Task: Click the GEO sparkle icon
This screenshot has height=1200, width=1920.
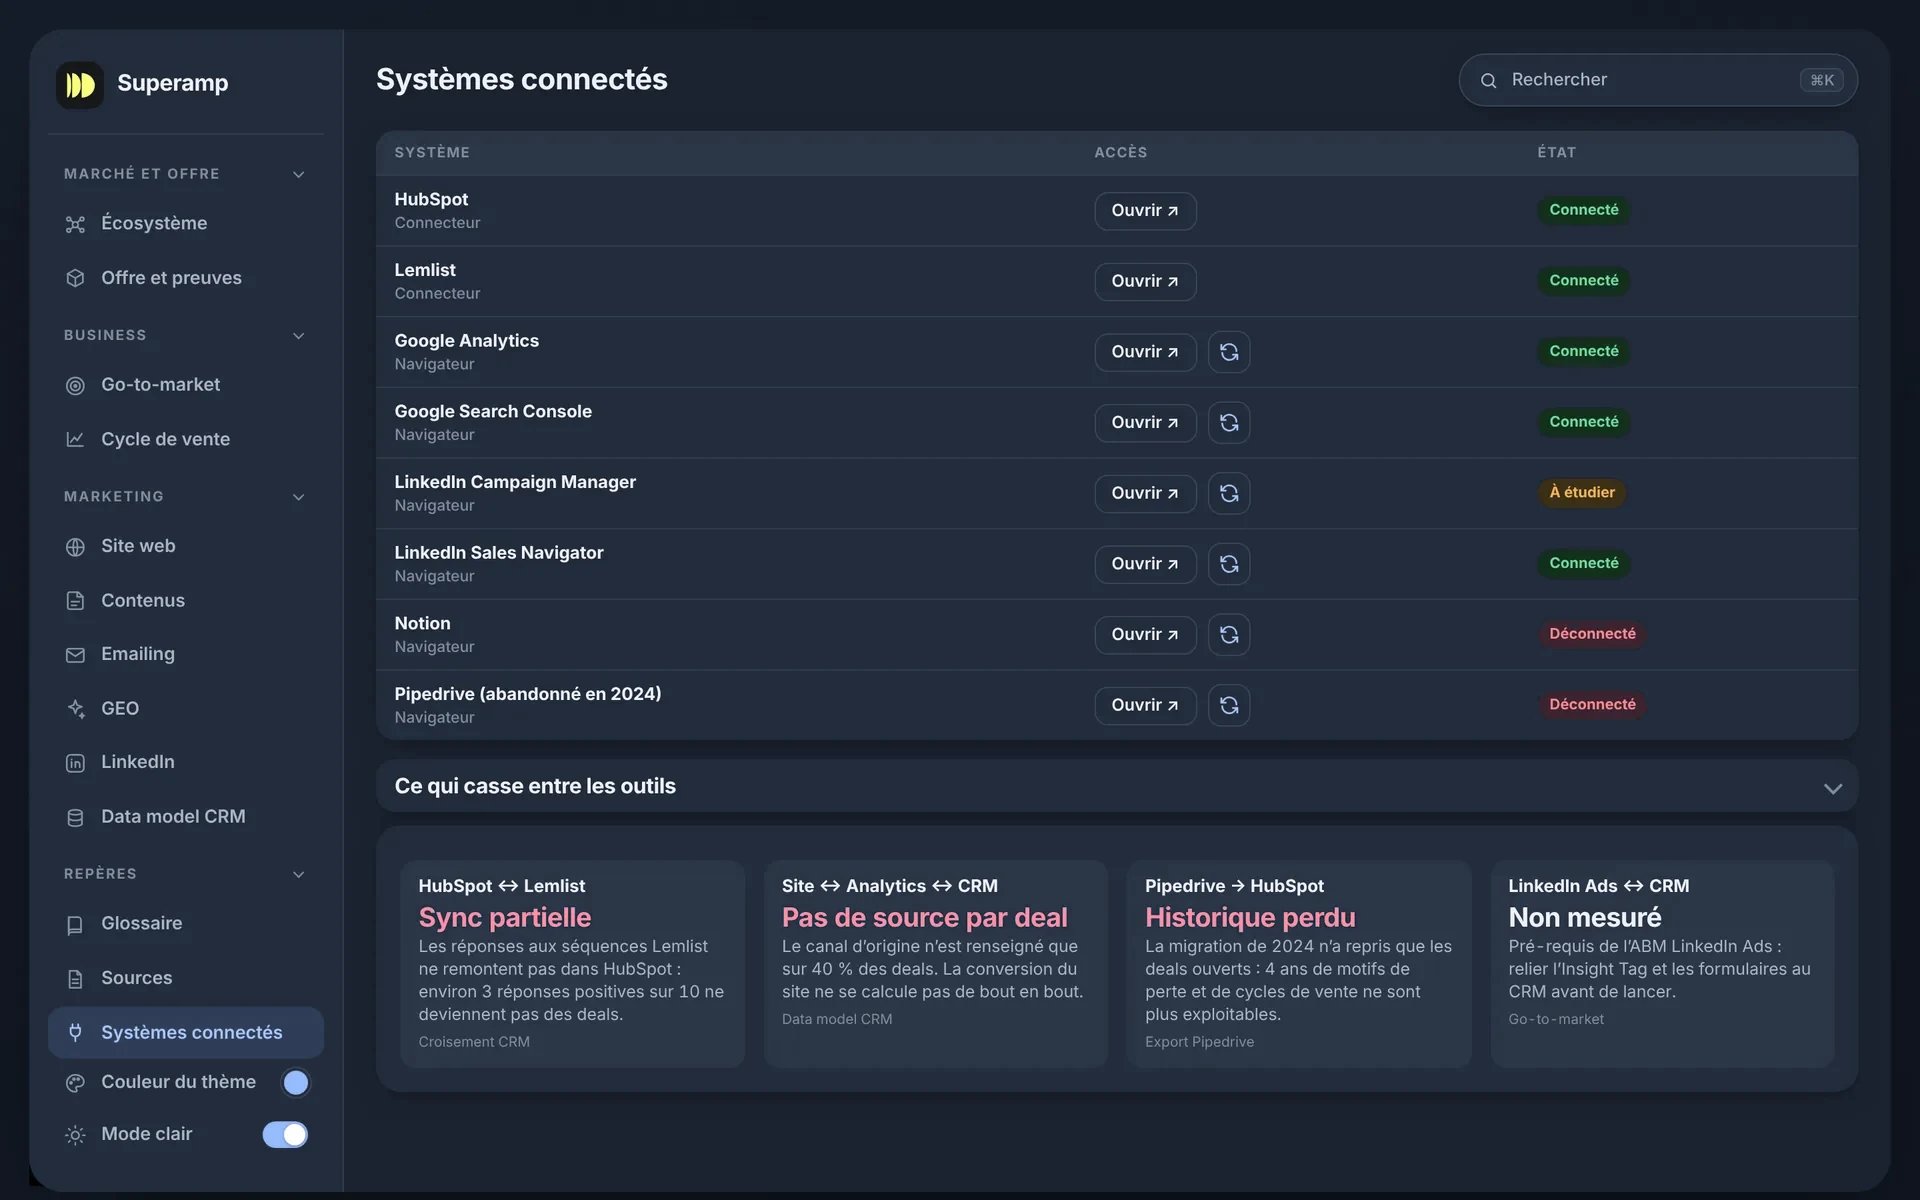Action: [x=75, y=709]
